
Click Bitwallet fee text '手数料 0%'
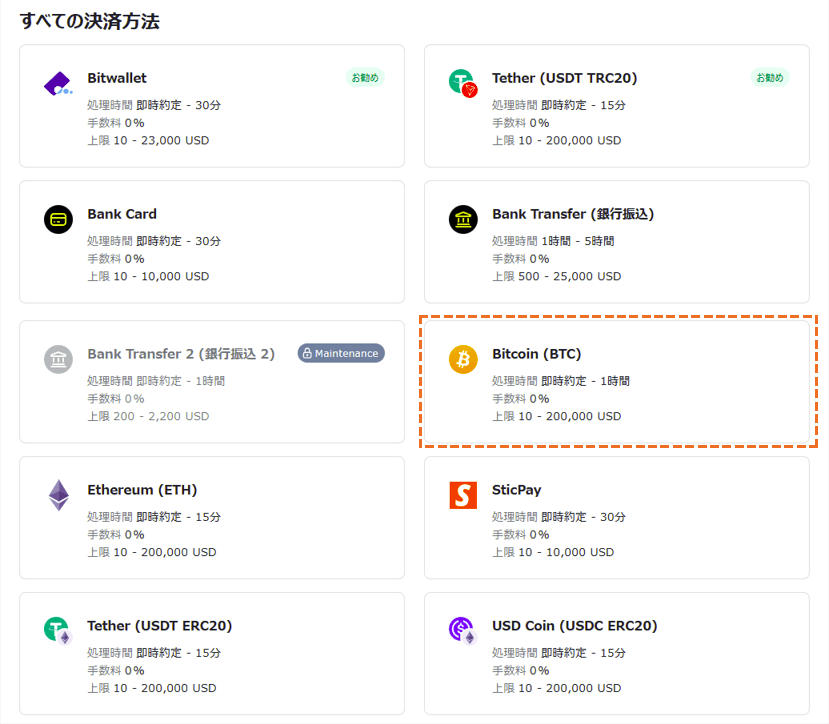(116, 123)
